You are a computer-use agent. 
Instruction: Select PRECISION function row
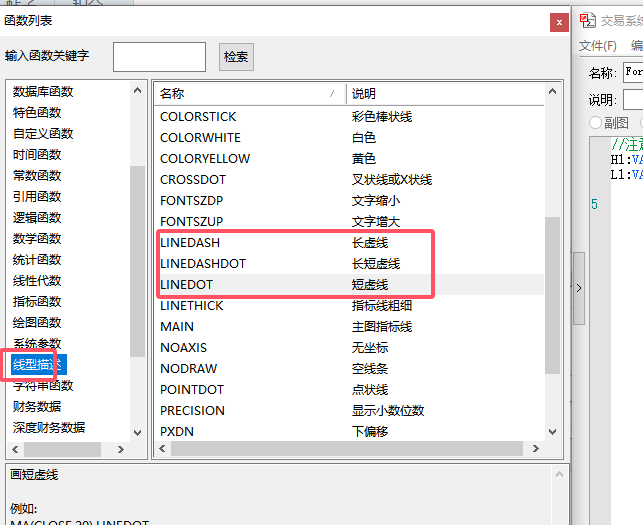point(349,411)
